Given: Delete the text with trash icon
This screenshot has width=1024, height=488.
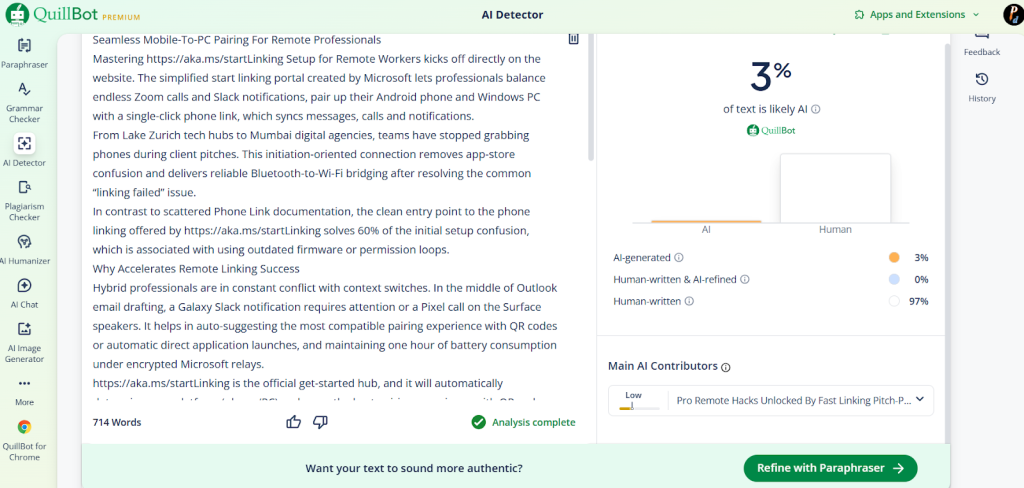Looking at the screenshot, I should 573,39.
